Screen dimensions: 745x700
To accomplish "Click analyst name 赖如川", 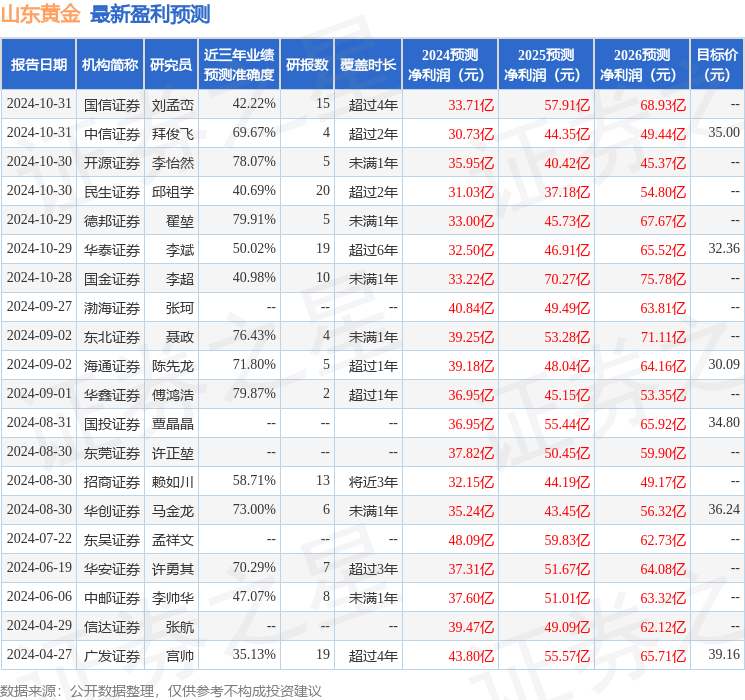I will [173, 482].
